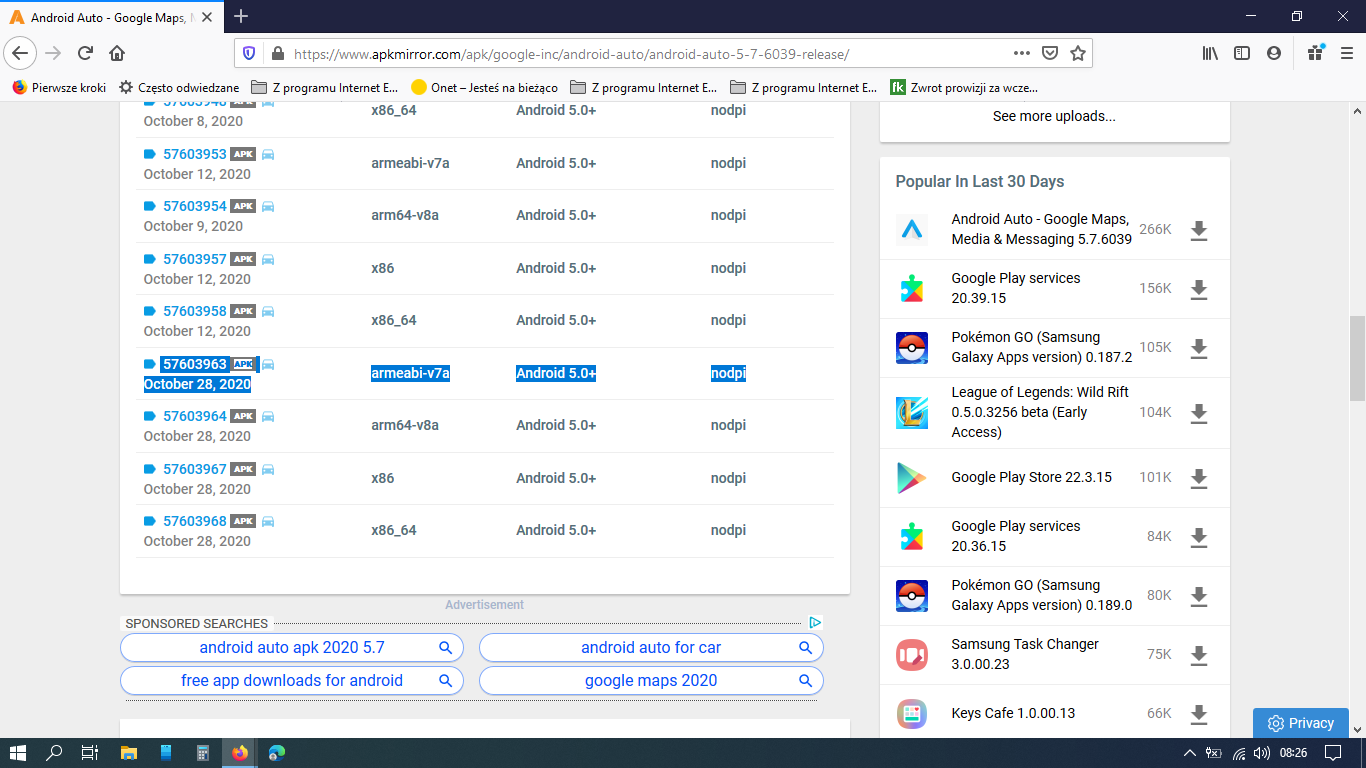The height and width of the screenshot is (768, 1366).
Task: Save page to Pocket icon
Action: click(1050, 53)
